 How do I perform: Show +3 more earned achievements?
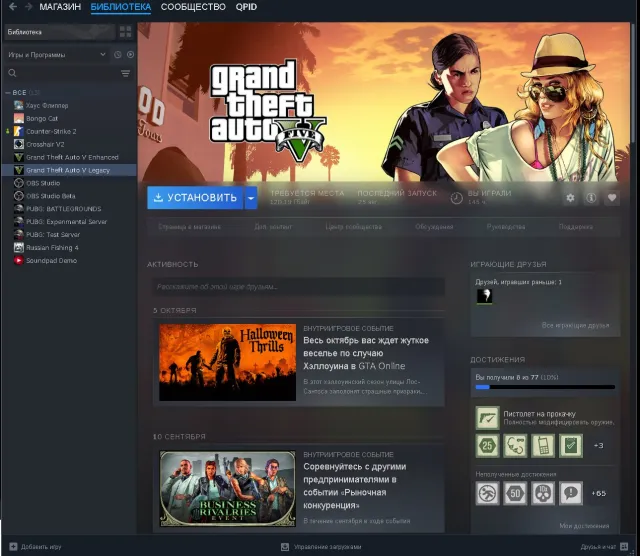coord(598,445)
